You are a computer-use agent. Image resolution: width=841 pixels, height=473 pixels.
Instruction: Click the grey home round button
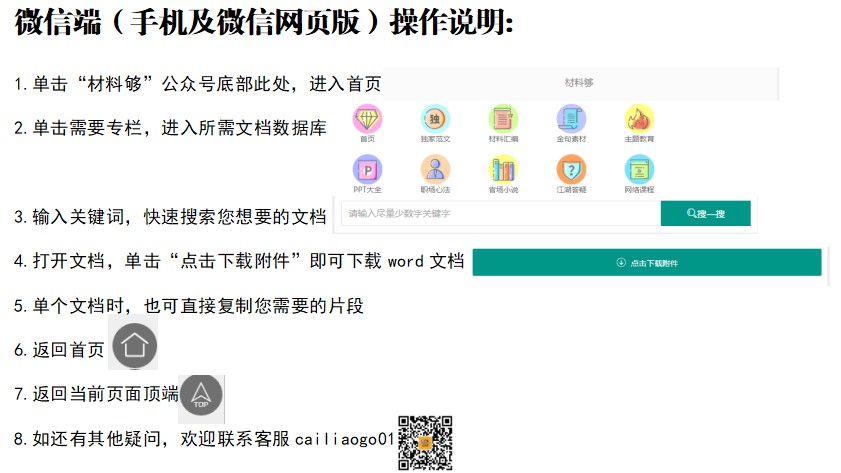[x=135, y=345]
